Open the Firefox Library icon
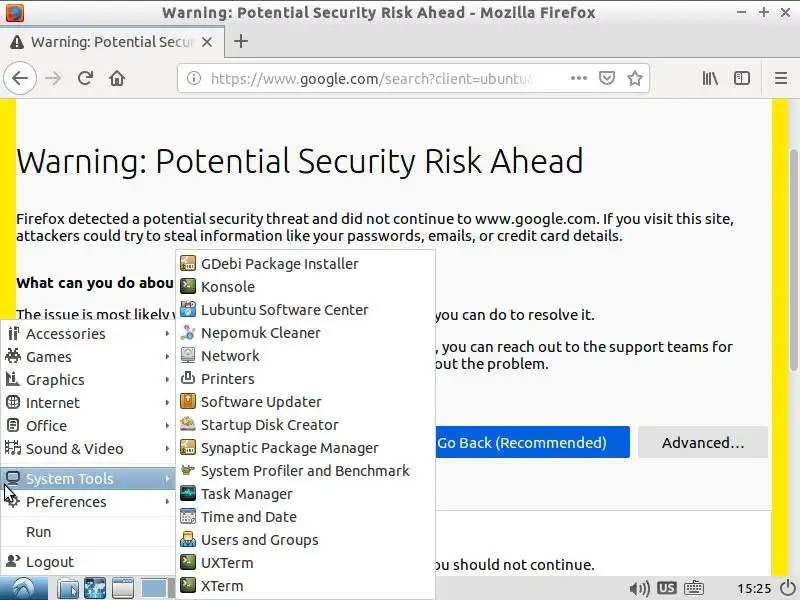Image resolution: width=800 pixels, height=600 pixels. (x=710, y=78)
